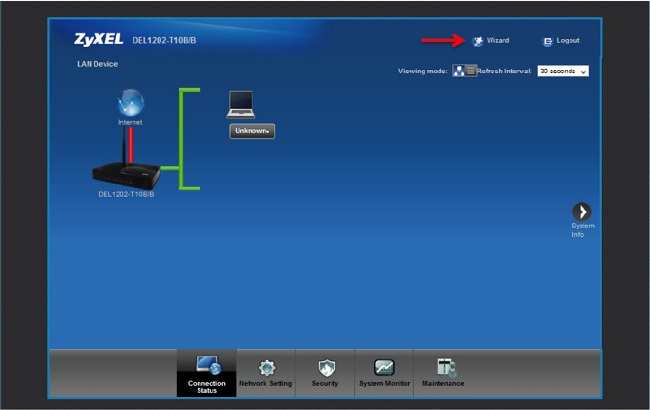Click the Wizard text link
Screen dimensions: 650x410
point(498,40)
